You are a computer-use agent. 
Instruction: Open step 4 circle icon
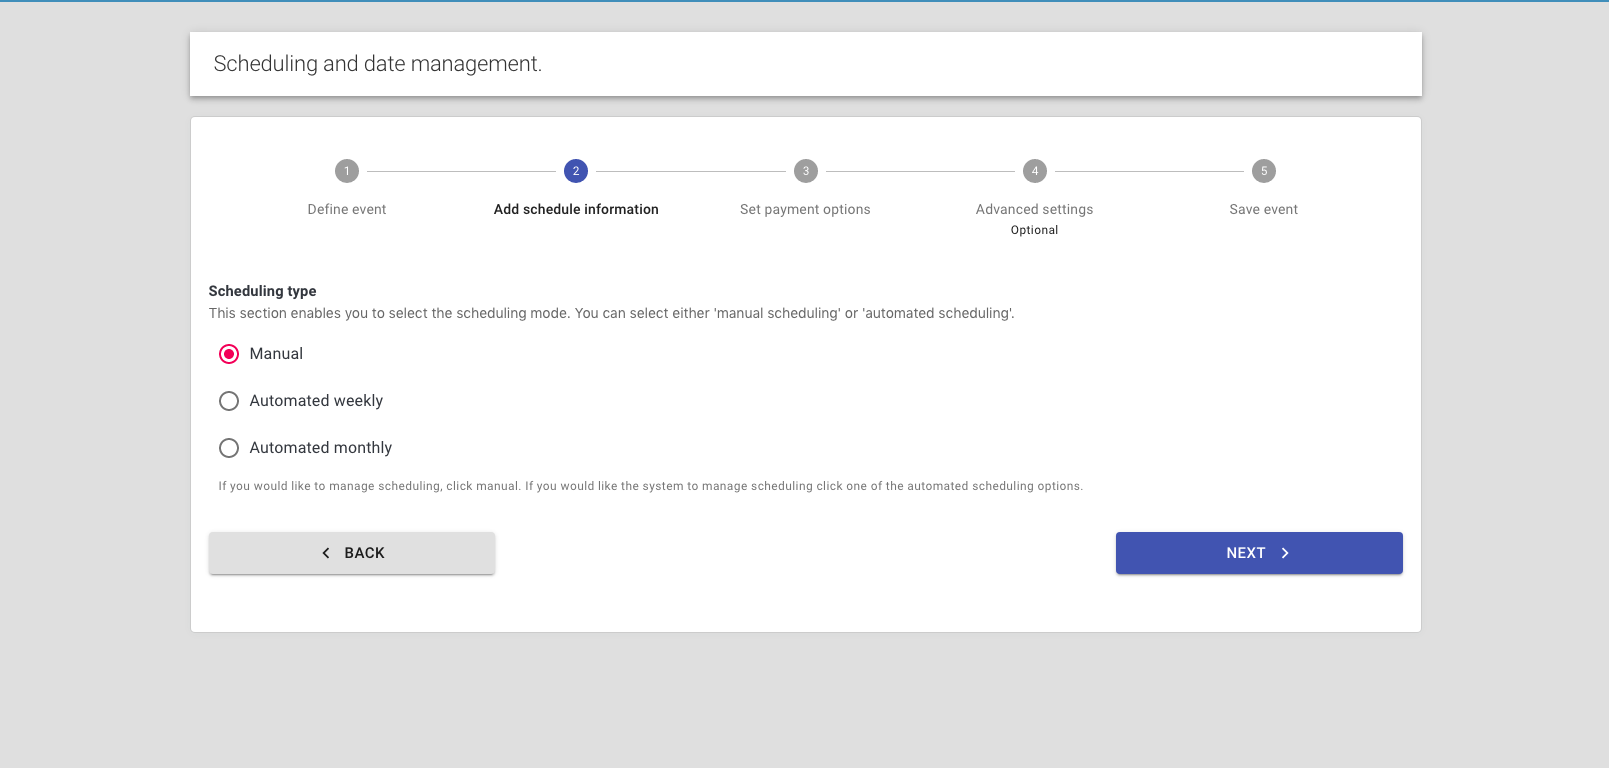pos(1035,171)
